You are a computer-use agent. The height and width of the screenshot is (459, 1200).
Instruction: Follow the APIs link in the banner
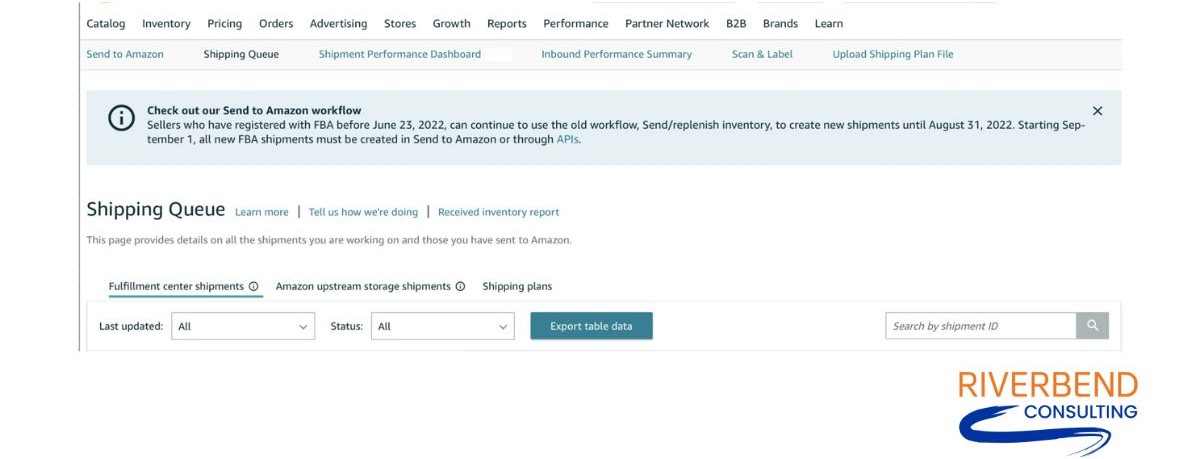pos(567,140)
